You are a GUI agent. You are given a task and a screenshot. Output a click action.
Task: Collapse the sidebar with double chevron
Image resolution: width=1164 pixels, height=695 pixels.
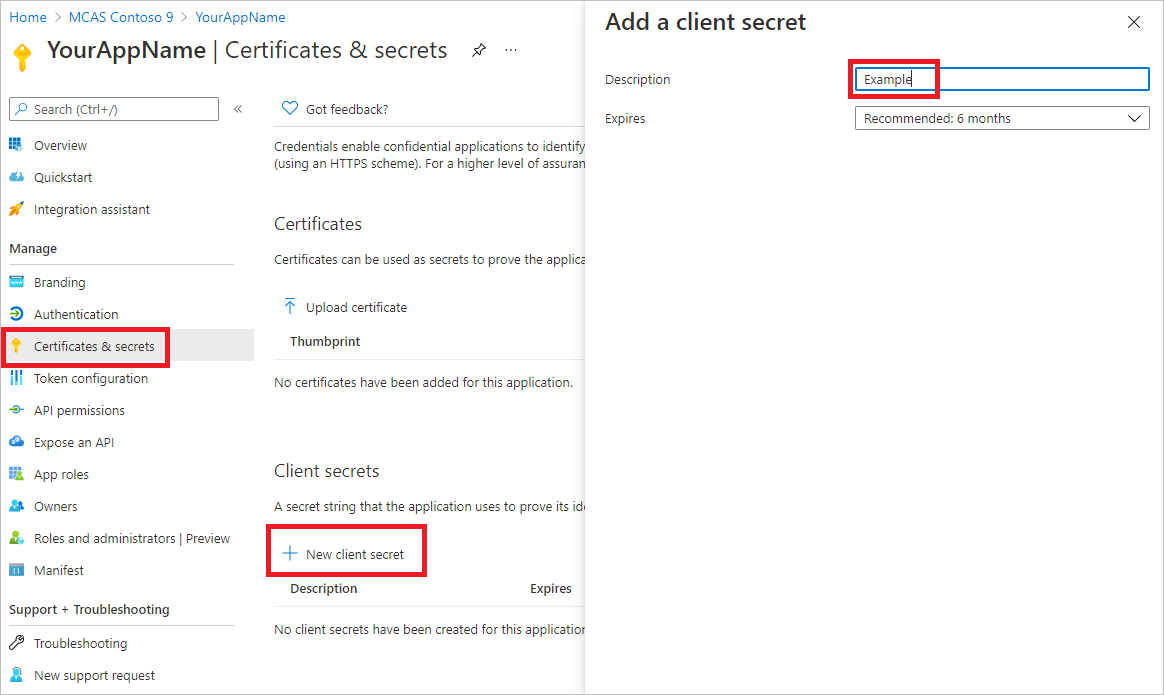(238, 109)
